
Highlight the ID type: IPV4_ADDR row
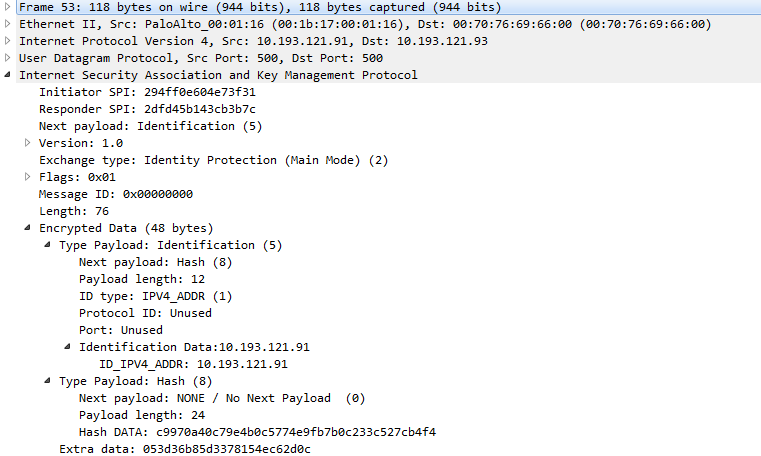tap(155, 296)
